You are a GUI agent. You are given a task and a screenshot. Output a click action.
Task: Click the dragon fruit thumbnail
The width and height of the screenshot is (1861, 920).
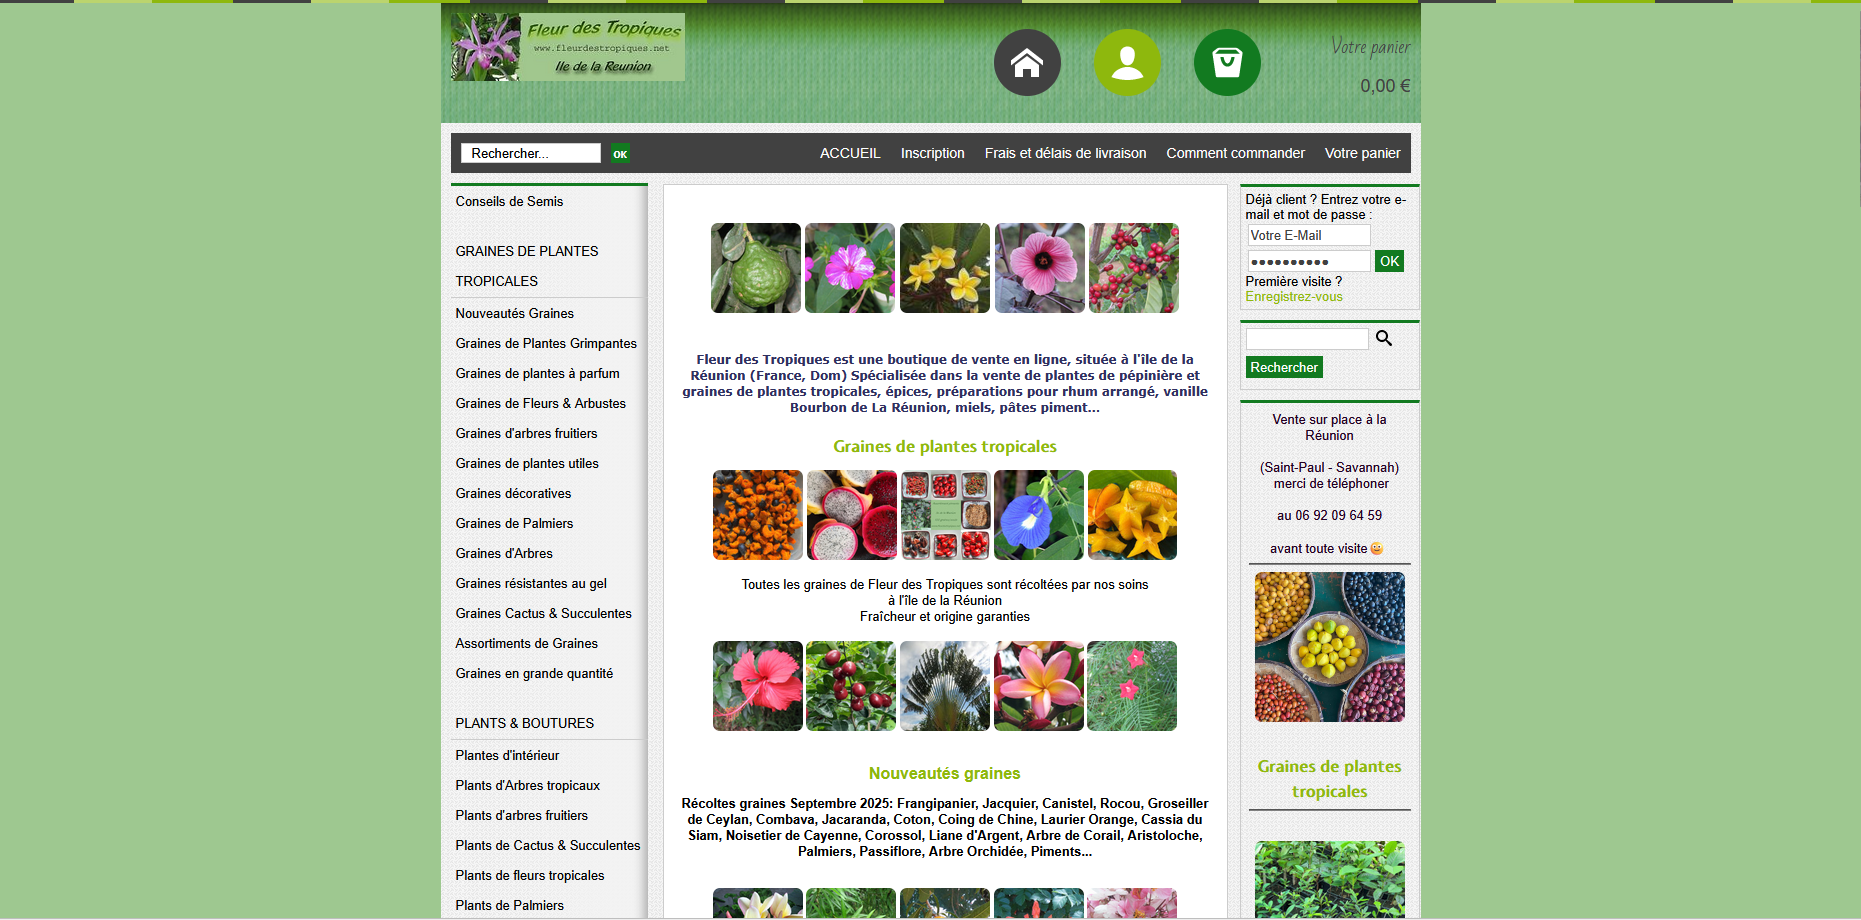click(x=852, y=515)
